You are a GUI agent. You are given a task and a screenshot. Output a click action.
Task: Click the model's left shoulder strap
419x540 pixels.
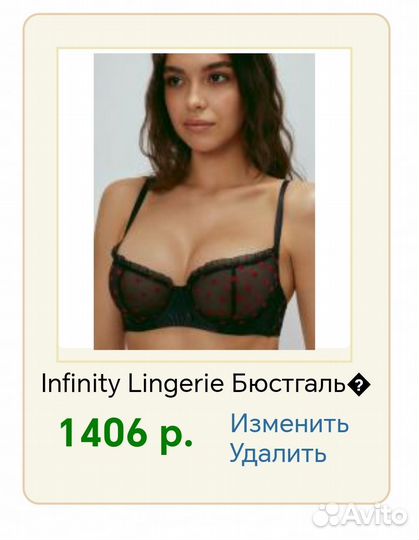(283, 216)
